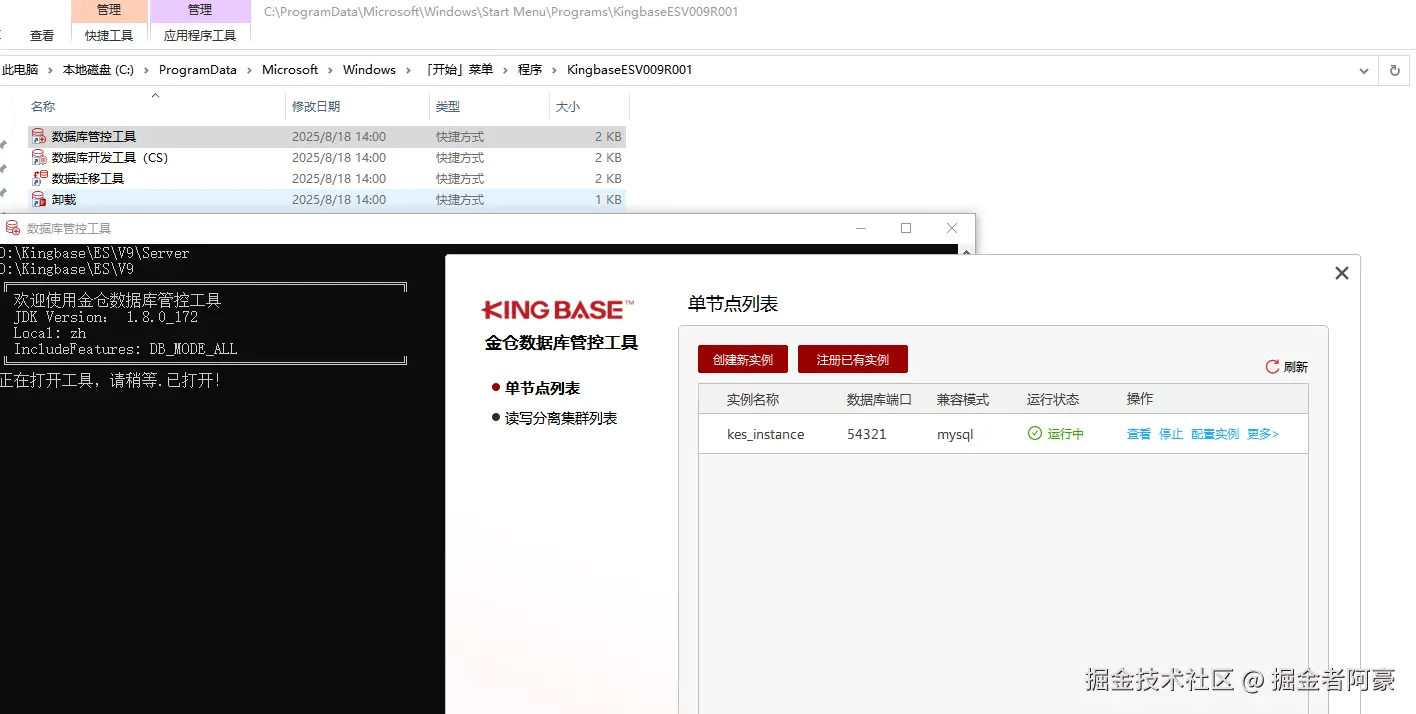The width and height of the screenshot is (1416, 714).
Task: Click the 1 KB size of 卸载
Action: [x=608, y=199]
